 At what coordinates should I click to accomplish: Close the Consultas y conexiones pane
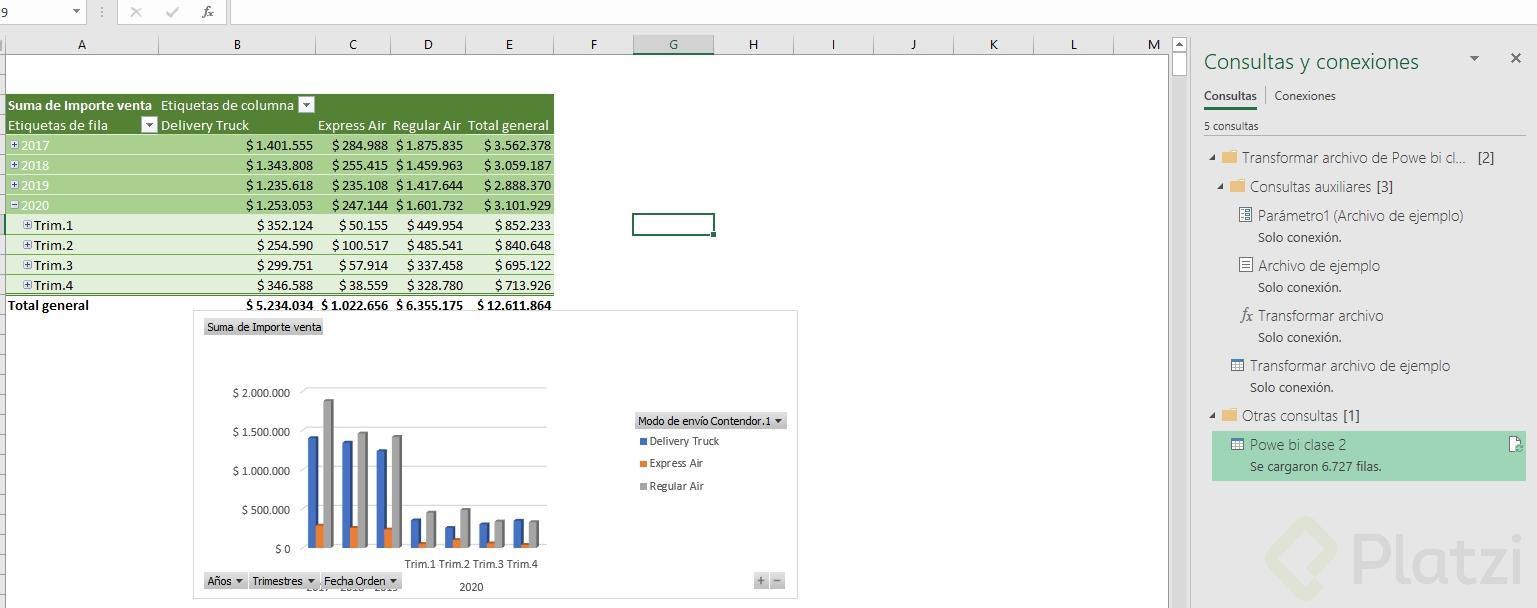point(1515,59)
